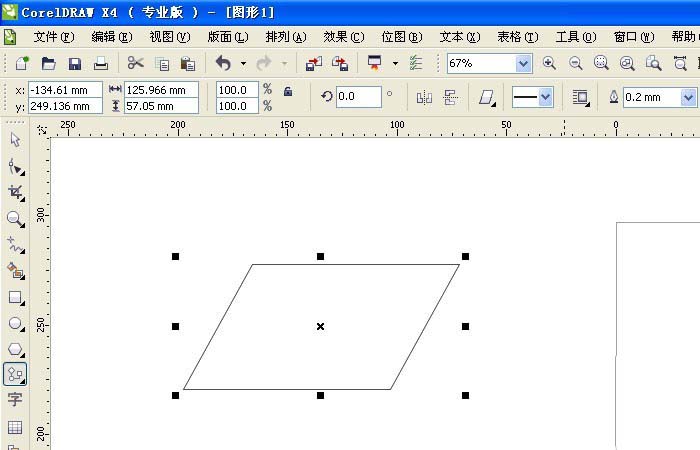Screen dimensions: 700x450
Task: Open the 视图(V) menu
Action: coord(170,37)
